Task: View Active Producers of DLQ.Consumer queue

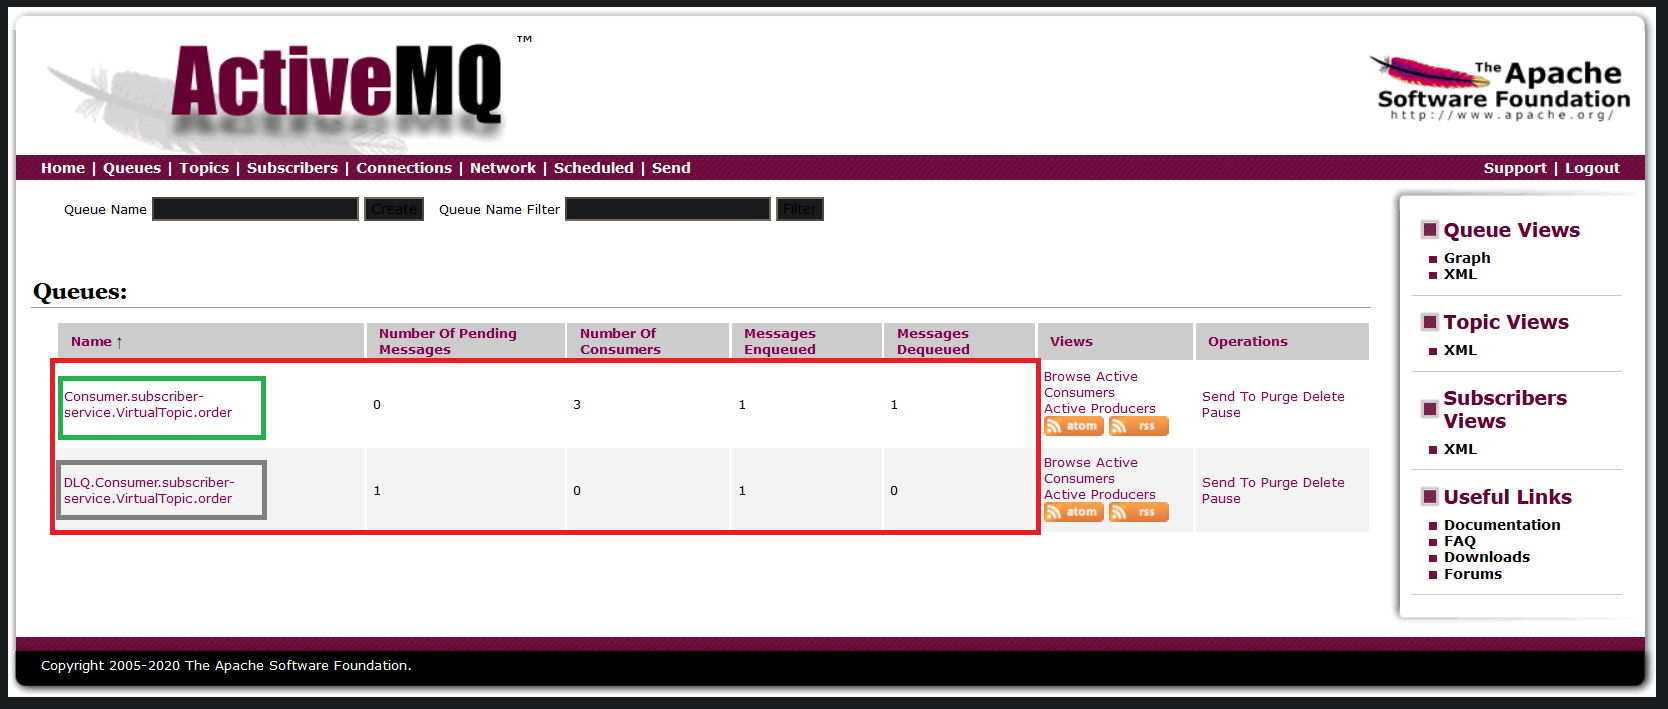Action: 1100,495
